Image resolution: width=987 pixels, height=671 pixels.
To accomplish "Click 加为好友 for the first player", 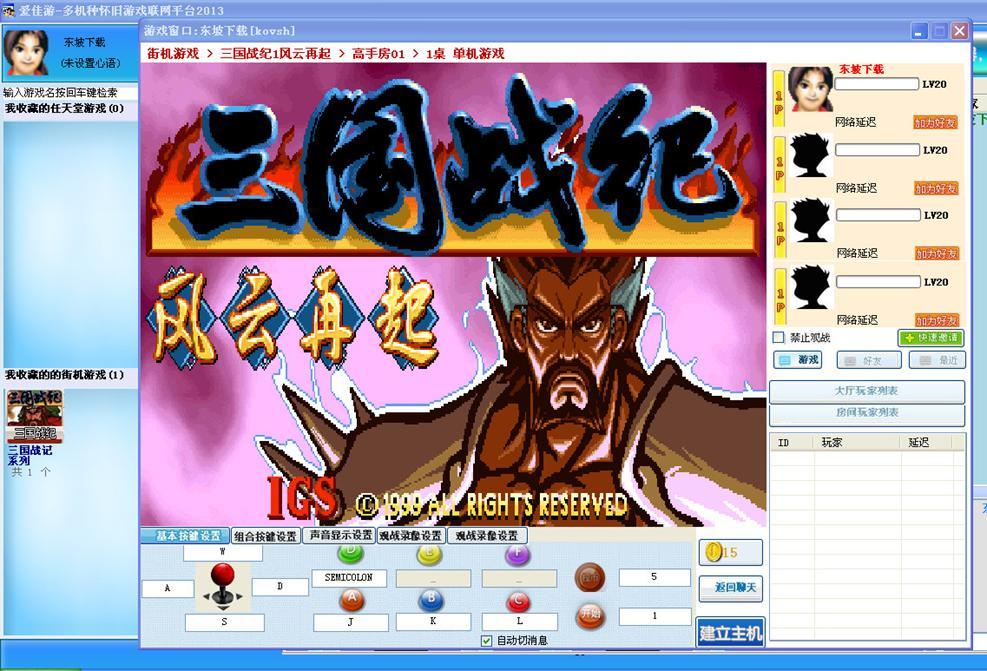I will point(935,123).
